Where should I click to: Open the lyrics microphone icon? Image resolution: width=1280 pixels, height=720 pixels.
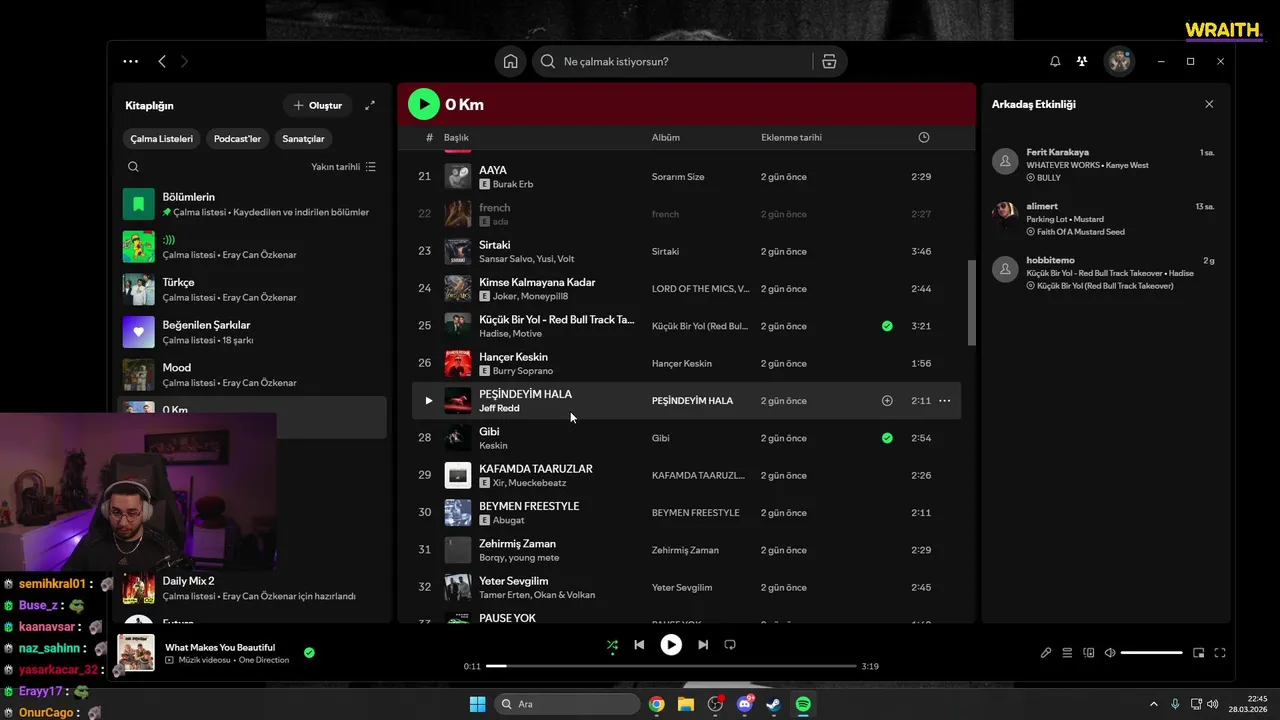[x=1046, y=653]
